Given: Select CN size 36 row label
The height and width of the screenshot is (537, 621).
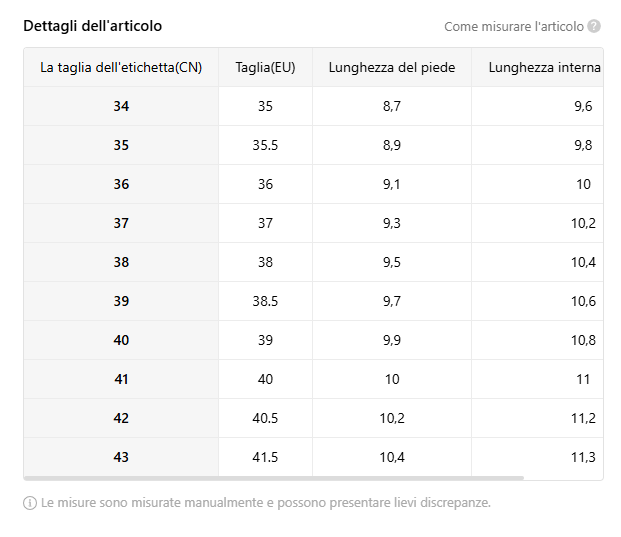Looking at the screenshot, I should point(121,184).
